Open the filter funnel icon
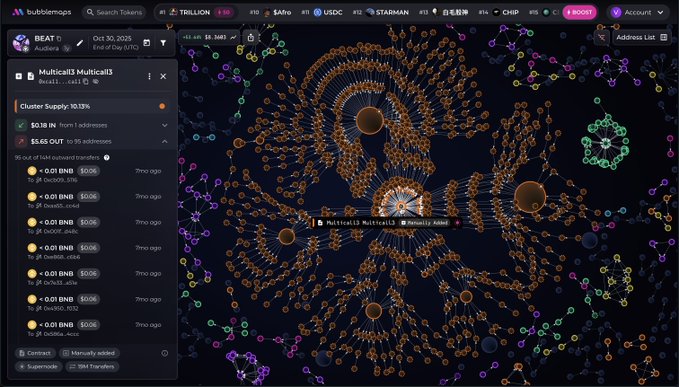 point(163,42)
